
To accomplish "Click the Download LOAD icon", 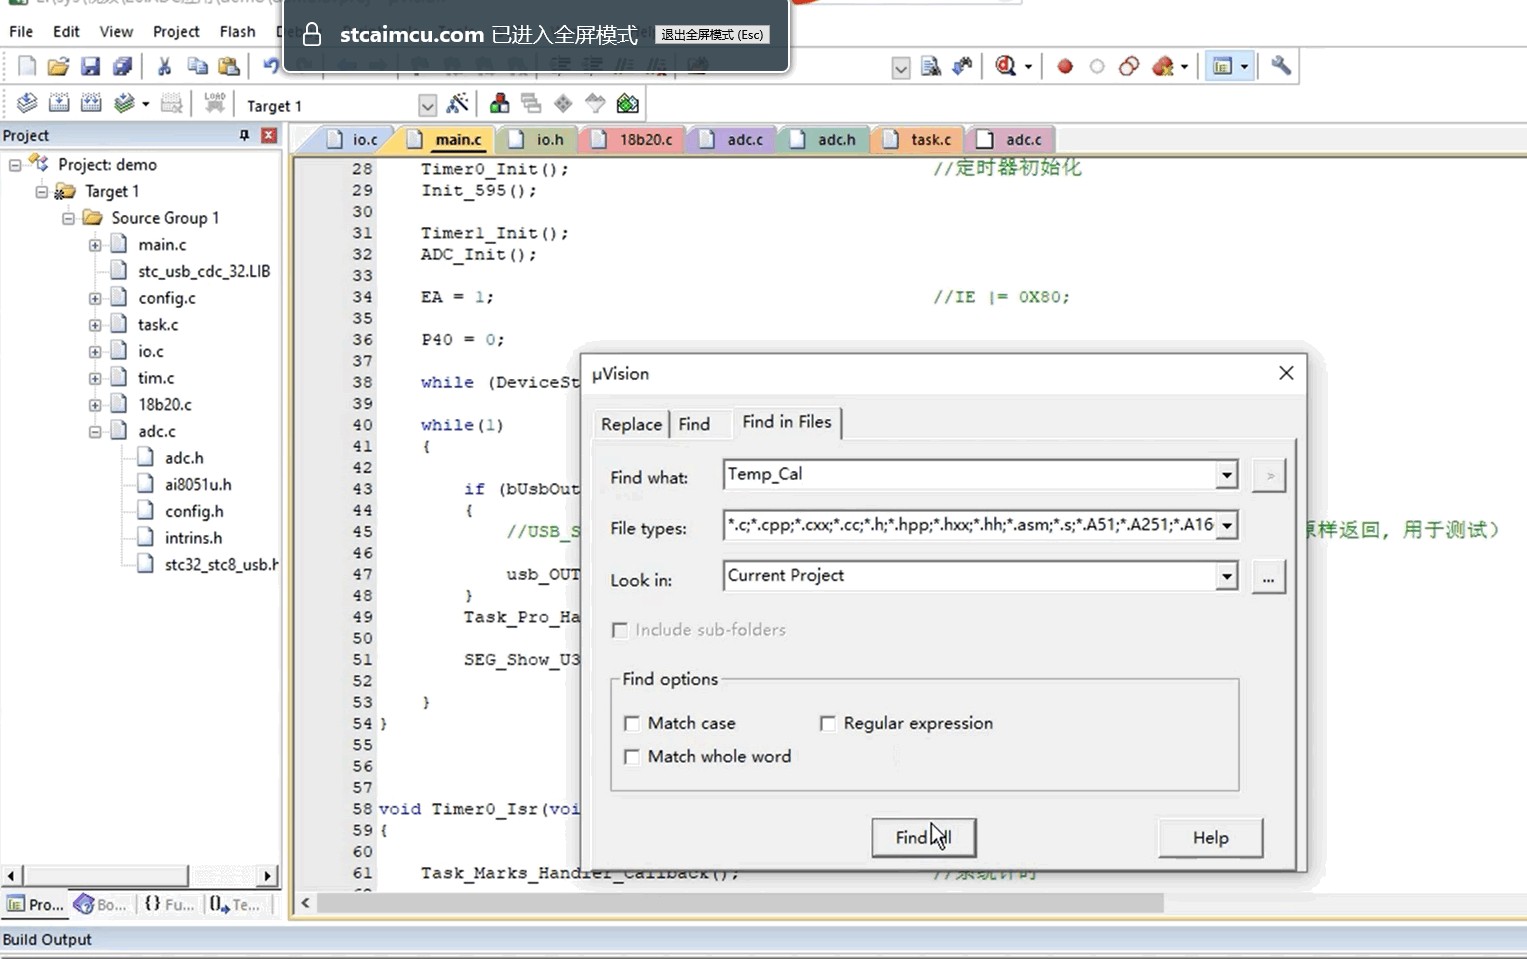I will coord(214,103).
